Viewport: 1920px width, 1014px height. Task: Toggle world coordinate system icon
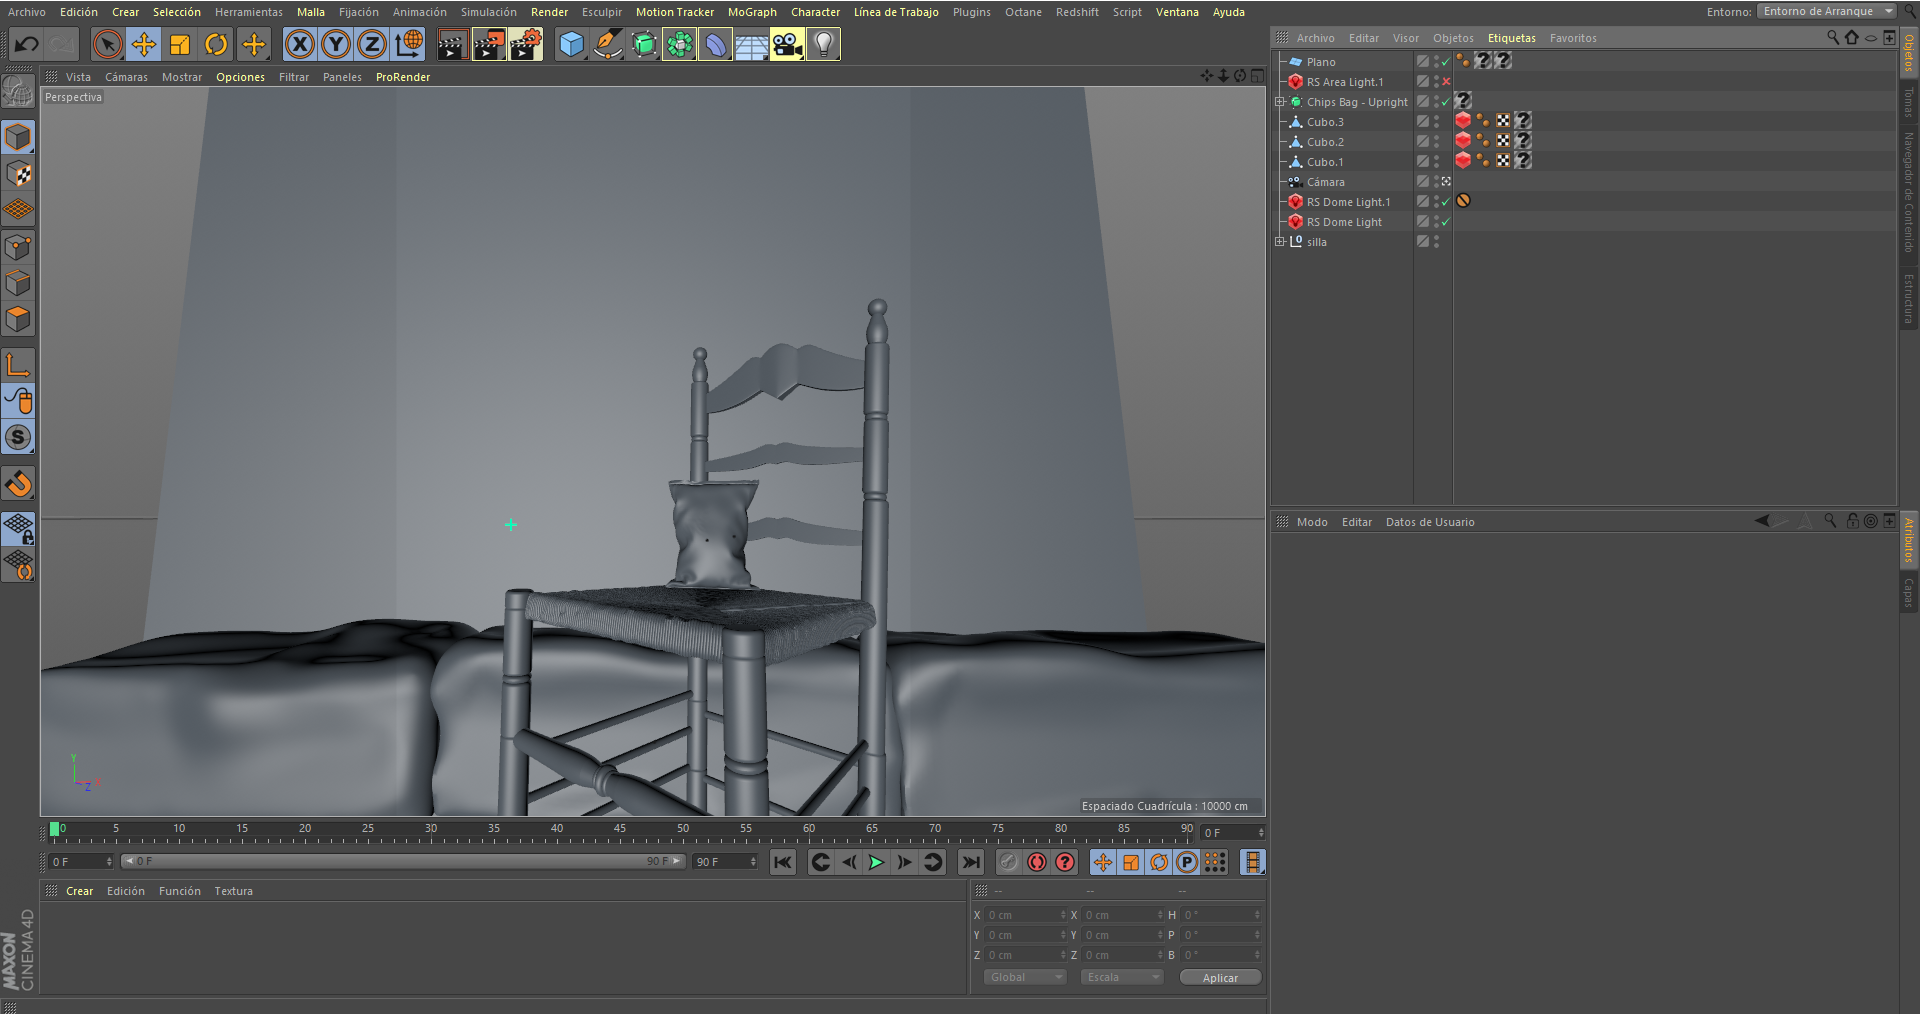click(408, 44)
